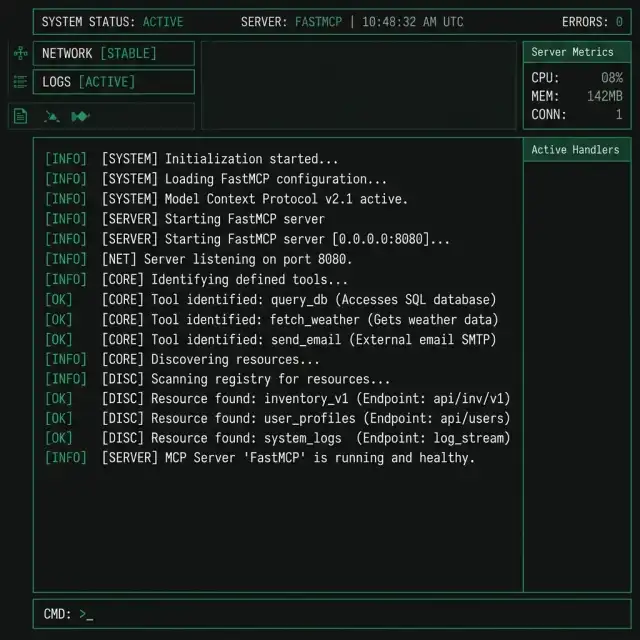Select log line 'Initialization started...'
640x640 pixels.
point(192,159)
